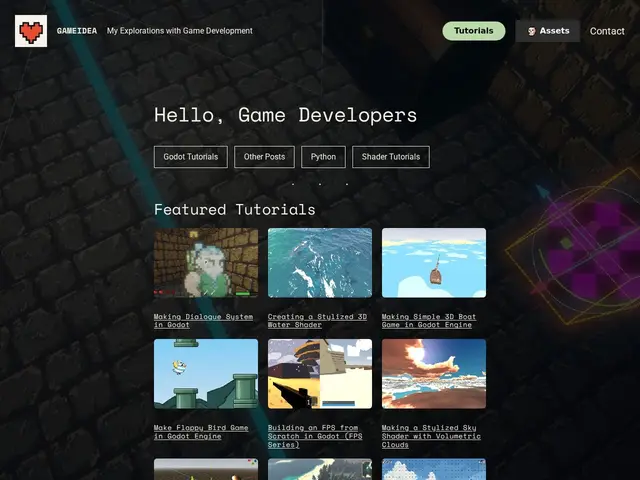The width and height of the screenshot is (640, 480).
Task: Click 'Making a Stylized Sky Shader' link
Action: [431, 436]
